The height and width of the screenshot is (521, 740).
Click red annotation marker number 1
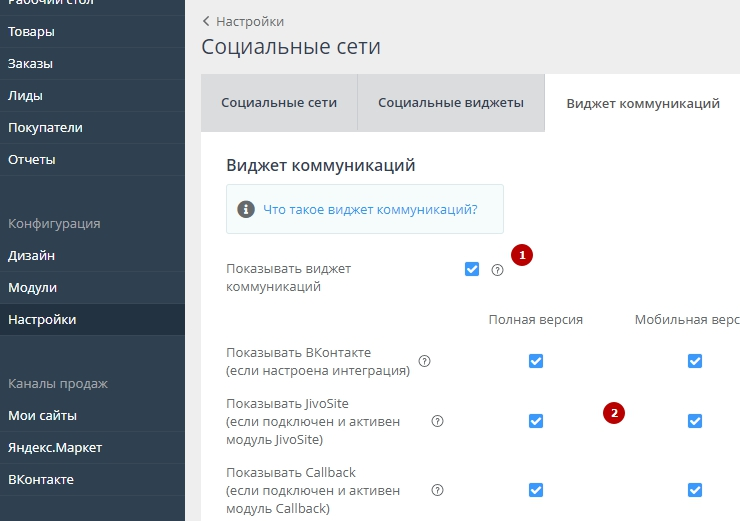(x=521, y=255)
